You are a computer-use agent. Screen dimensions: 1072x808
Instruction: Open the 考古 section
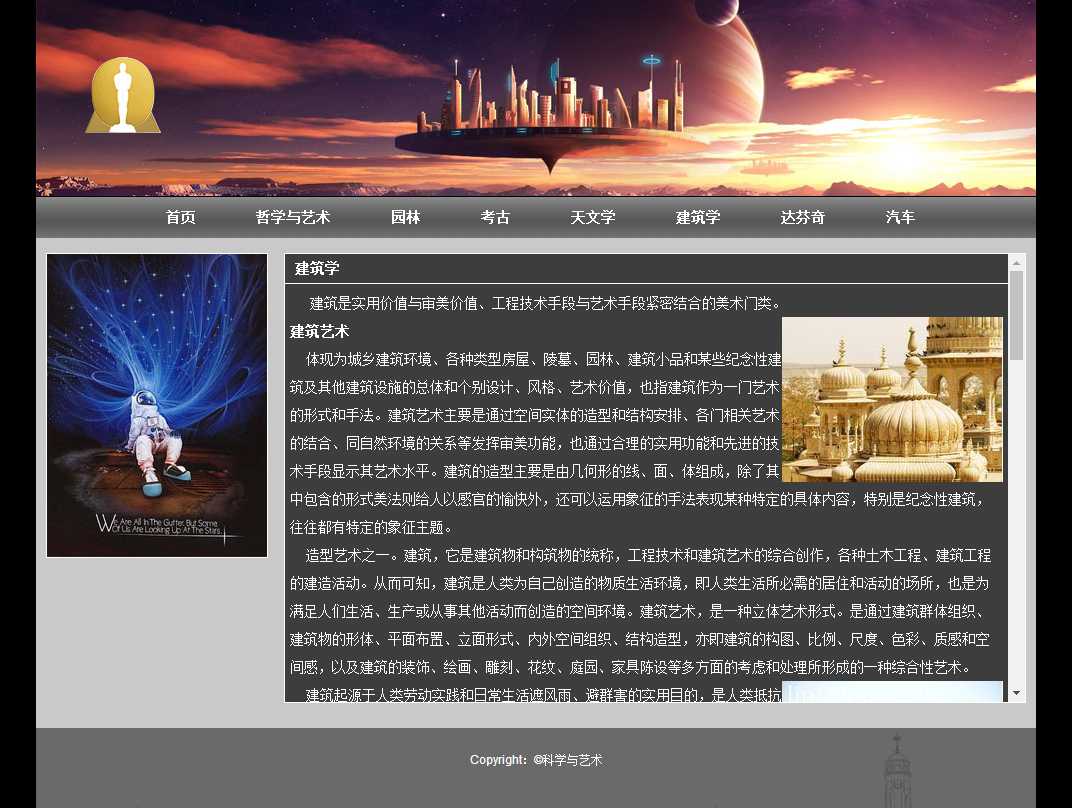click(x=496, y=218)
